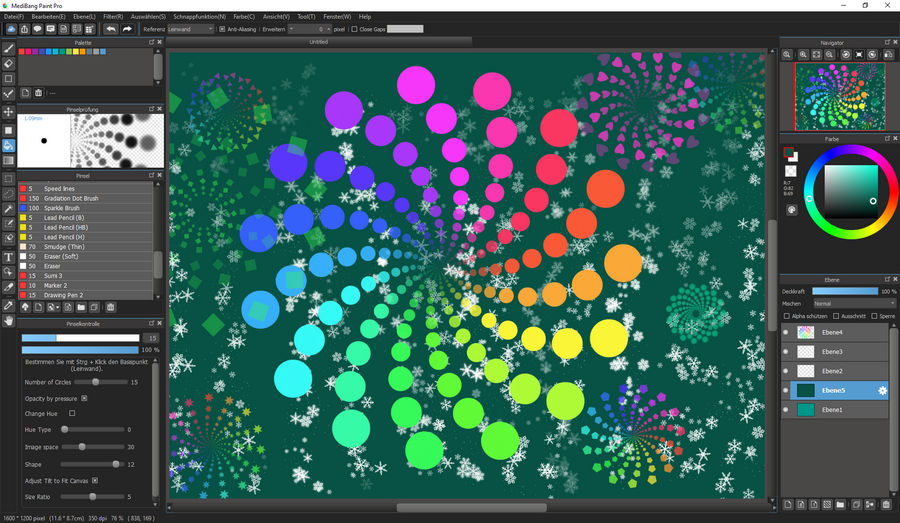Screen dimensions: 900x523
Task: Open the Fenster(W) menu
Action: click(x=337, y=17)
